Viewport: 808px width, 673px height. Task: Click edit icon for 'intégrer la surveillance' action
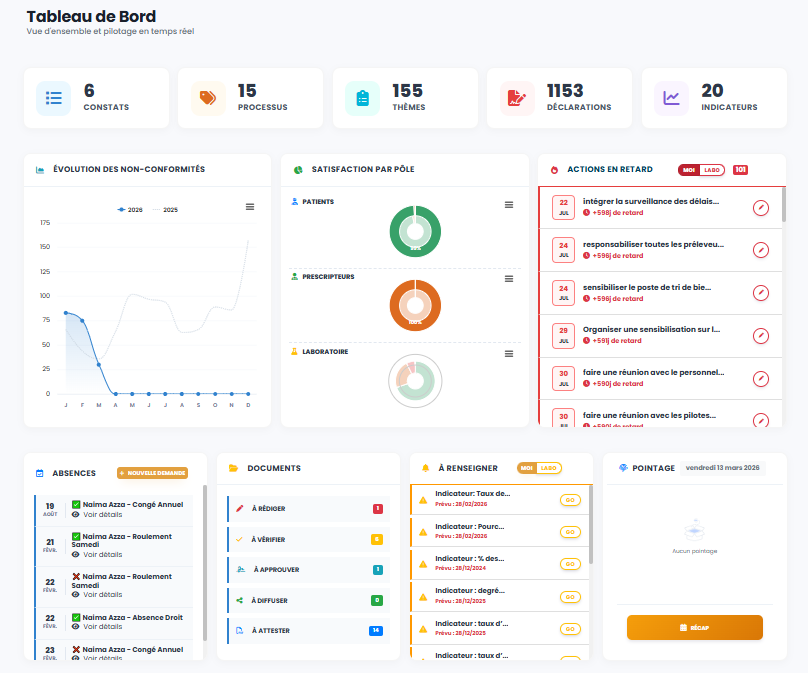(x=761, y=208)
